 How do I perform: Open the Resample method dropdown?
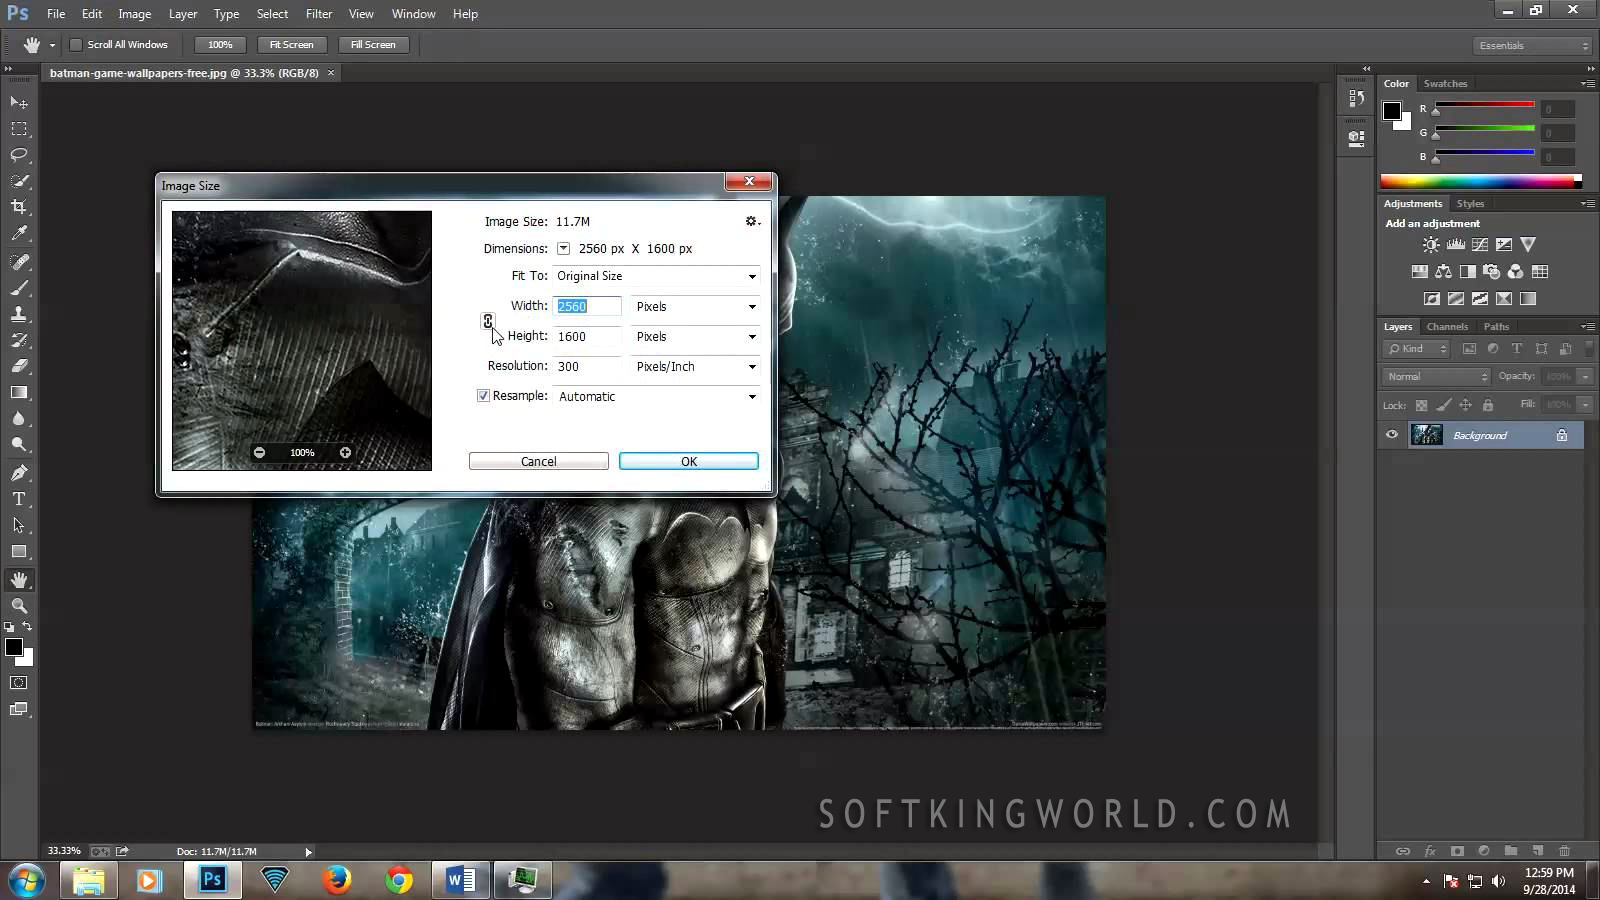pyautogui.click(x=656, y=397)
